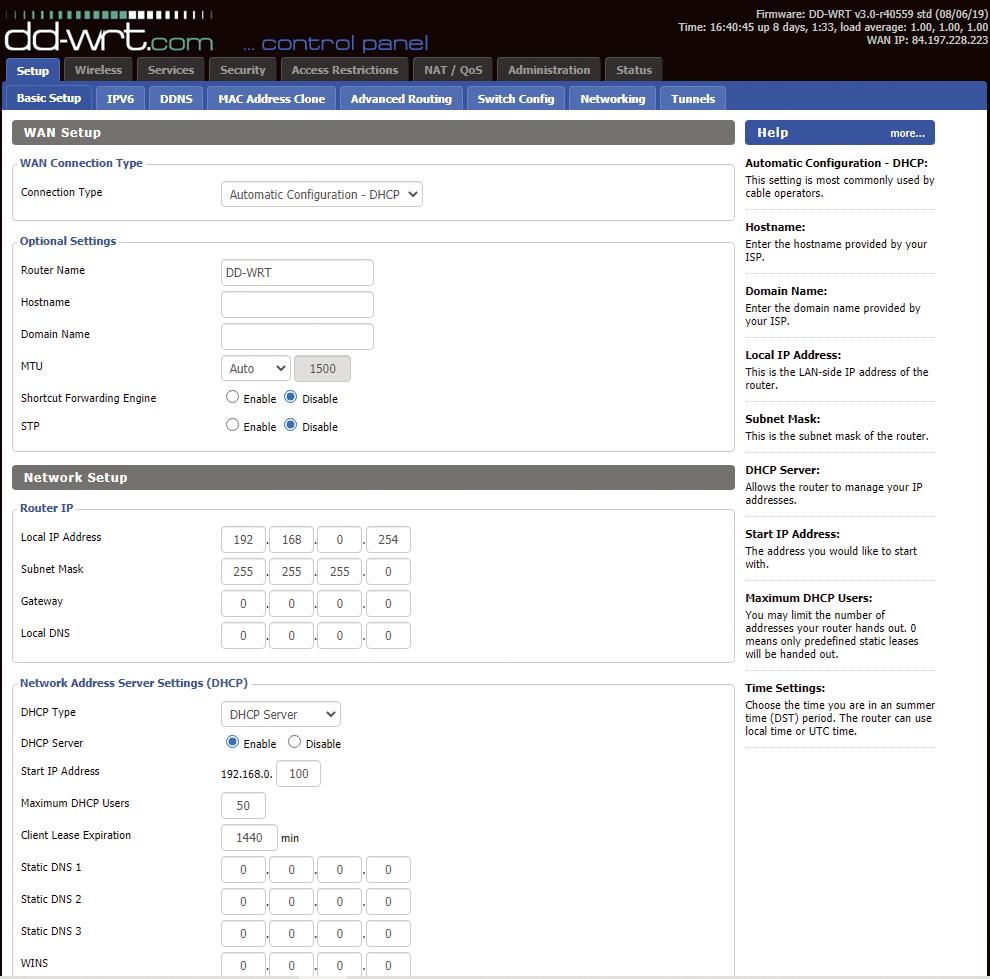Viewport: 990px width, 979px height.
Task: Click 'Automatic Configuration - DHCP:' help heading
Action: 837,163
